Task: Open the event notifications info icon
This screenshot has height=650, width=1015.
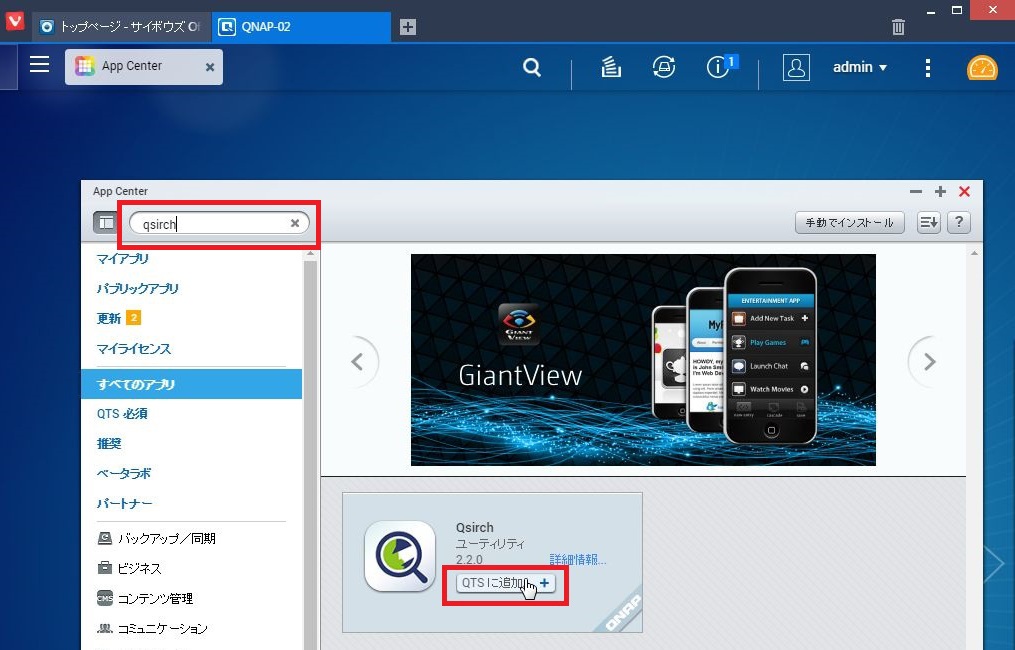Action: tap(717, 67)
